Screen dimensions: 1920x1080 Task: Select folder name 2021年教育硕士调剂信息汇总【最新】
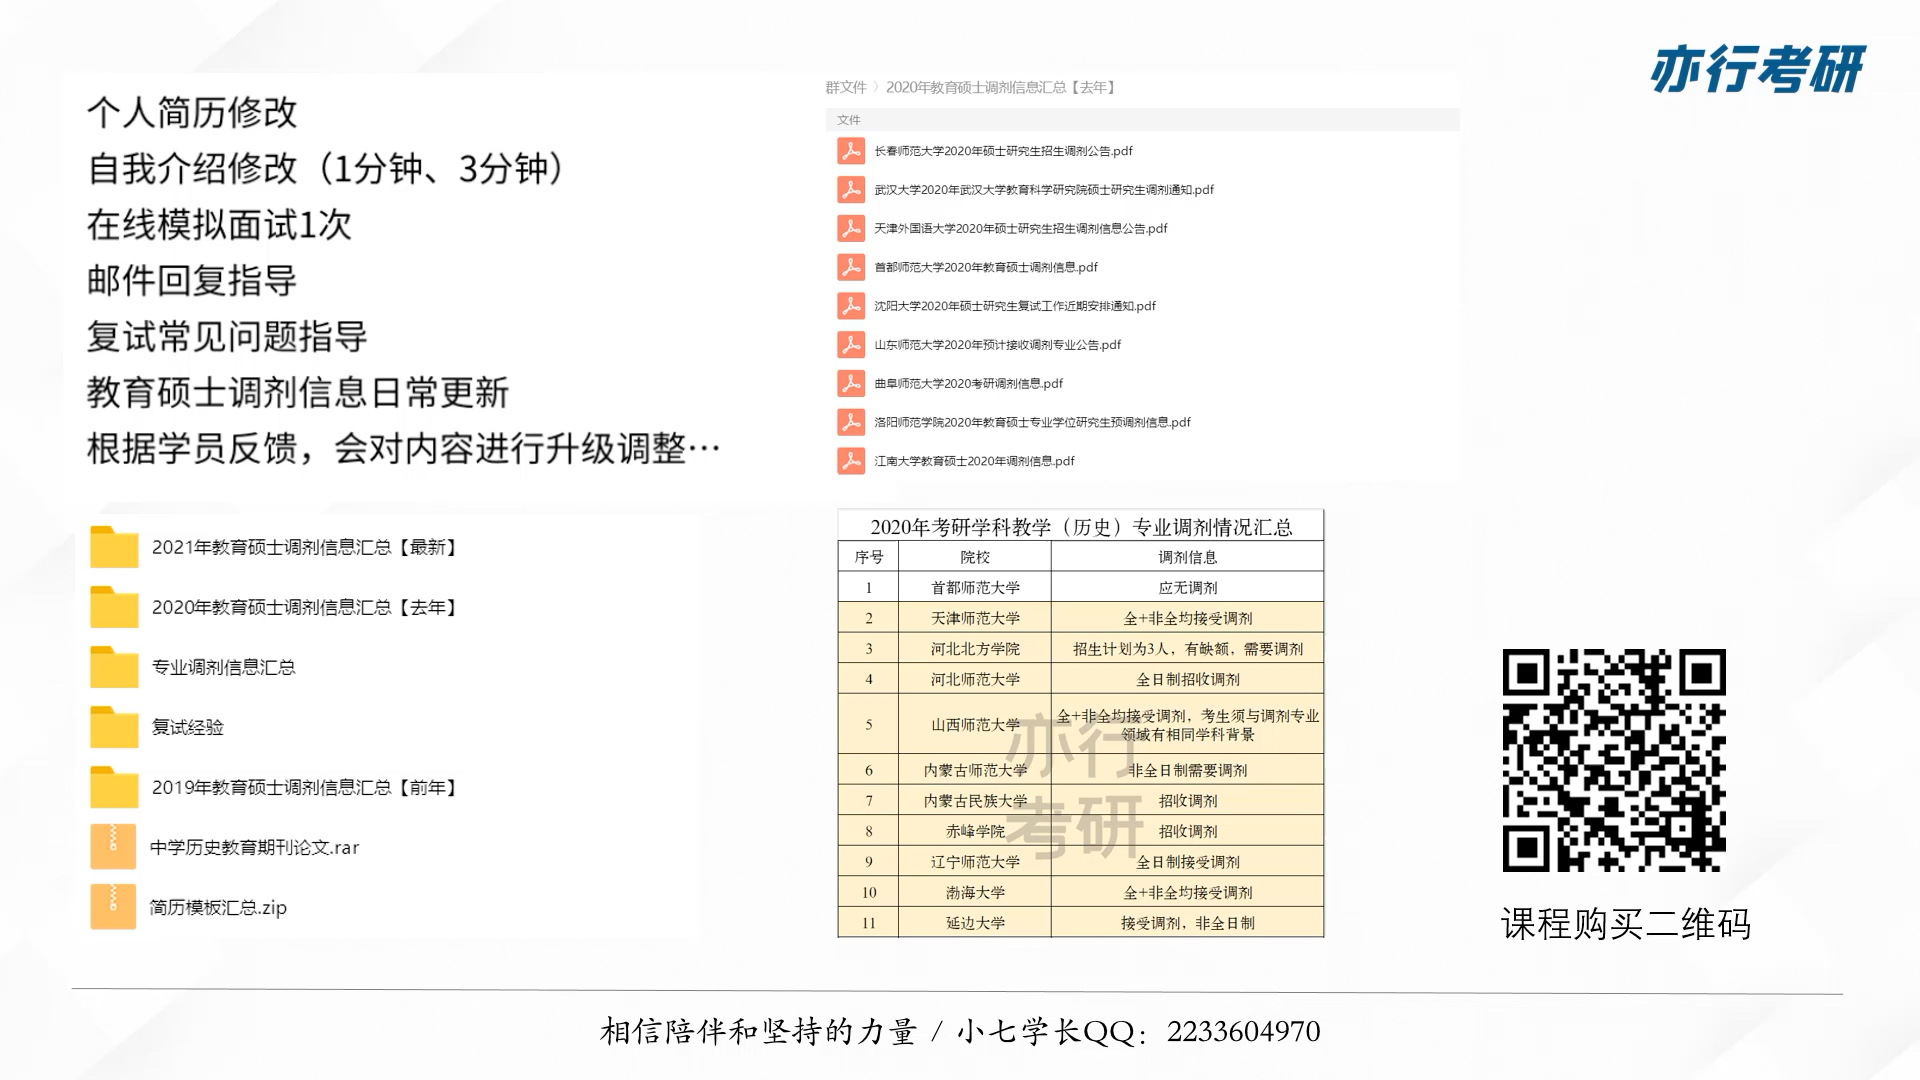(x=306, y=547)
